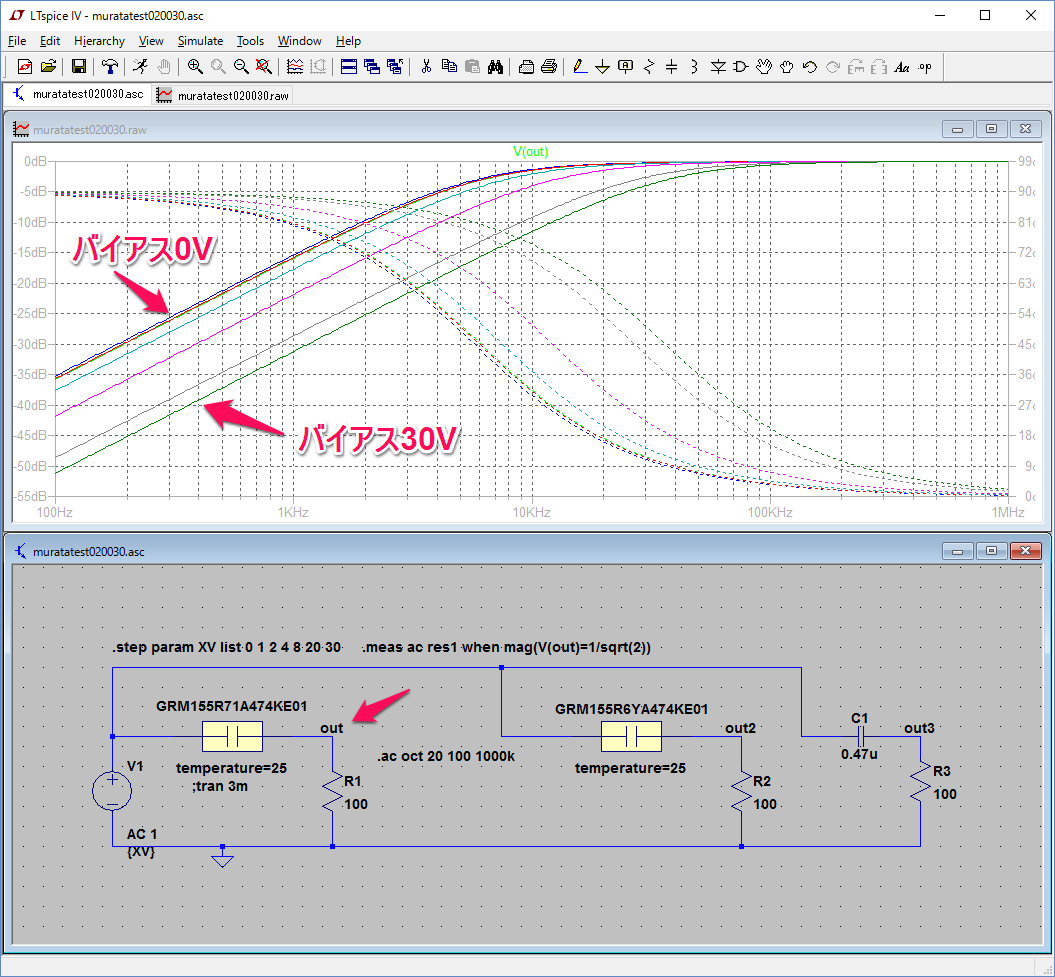This screenshot has height=977, width=1055.
Task: Click the V(out) trace label
Action: [x=530, y=151]
